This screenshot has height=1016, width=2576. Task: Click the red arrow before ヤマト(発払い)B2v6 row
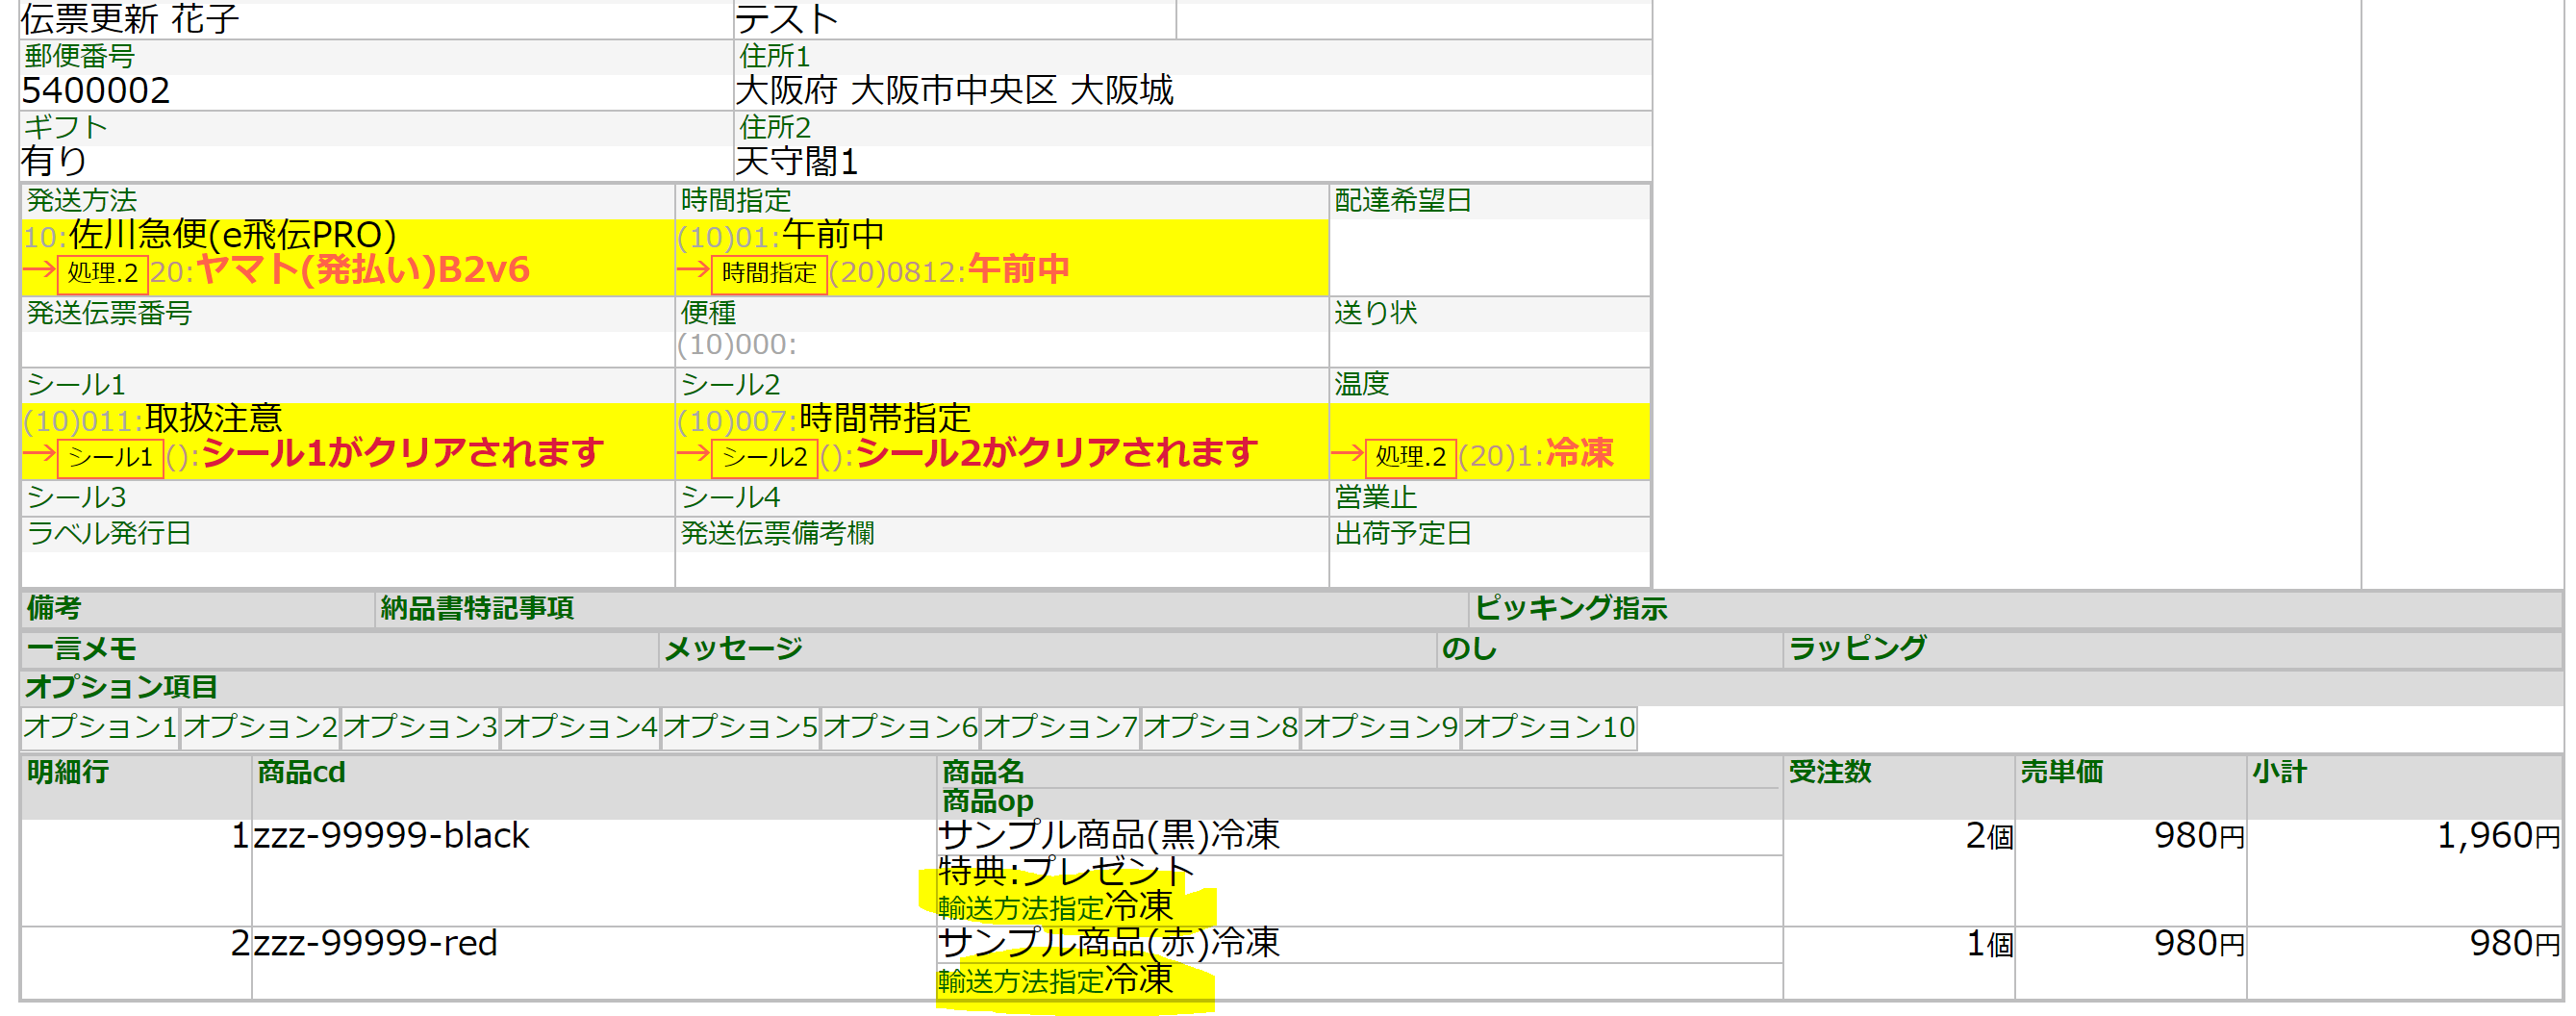[38, 270]
